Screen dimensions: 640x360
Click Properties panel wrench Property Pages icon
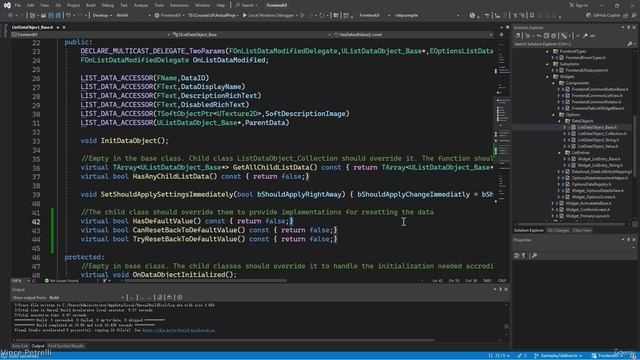pyautogui.click(x=534, y=256)
